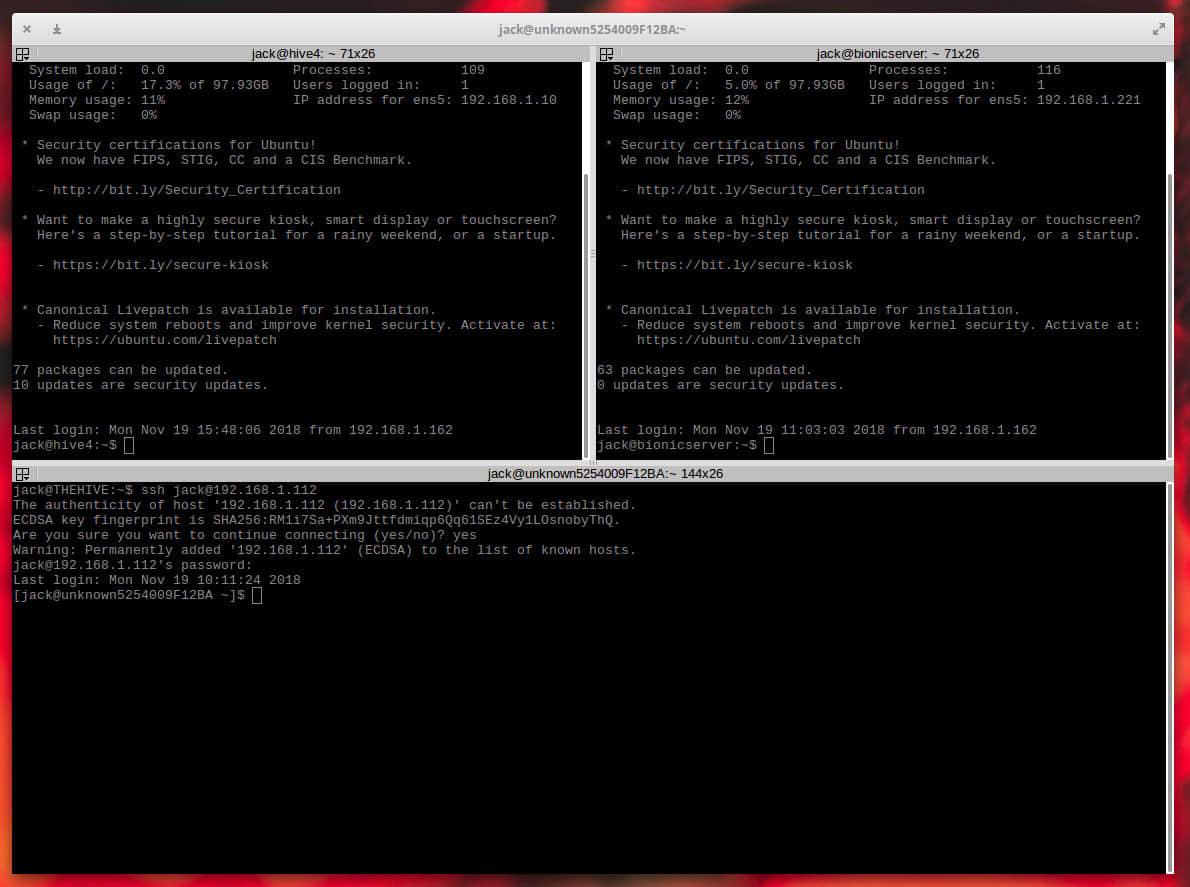The height and width of the screenshot is (887, 1190).
Task: Click the Security_Certification link in the hive4 pane
Action: pos(196,190)
